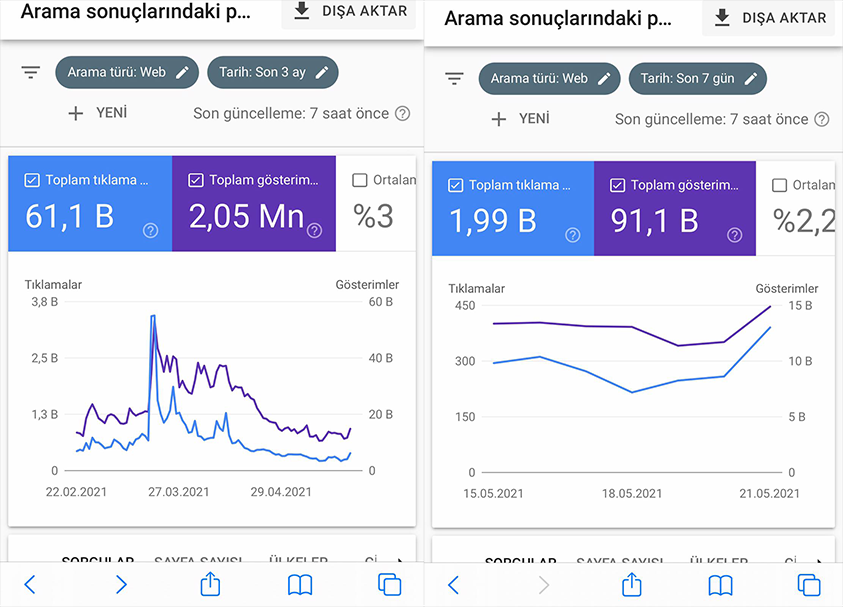Open tabs overview icon on left screen

click(389, 584)
